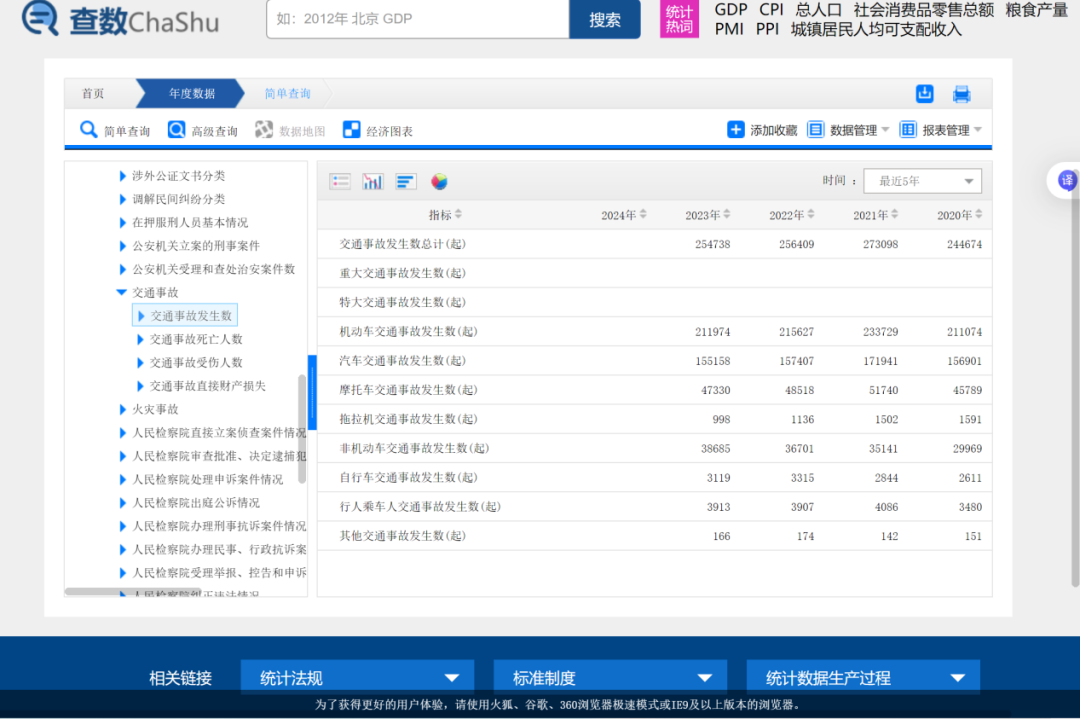Click the 搜索 search button
The height and width of the screenshot is (719, 1080).
[x=604, y=20]
